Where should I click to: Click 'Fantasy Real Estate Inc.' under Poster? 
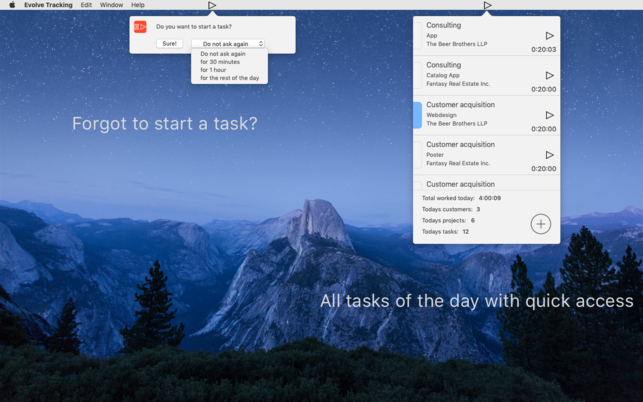pos(458,163)
